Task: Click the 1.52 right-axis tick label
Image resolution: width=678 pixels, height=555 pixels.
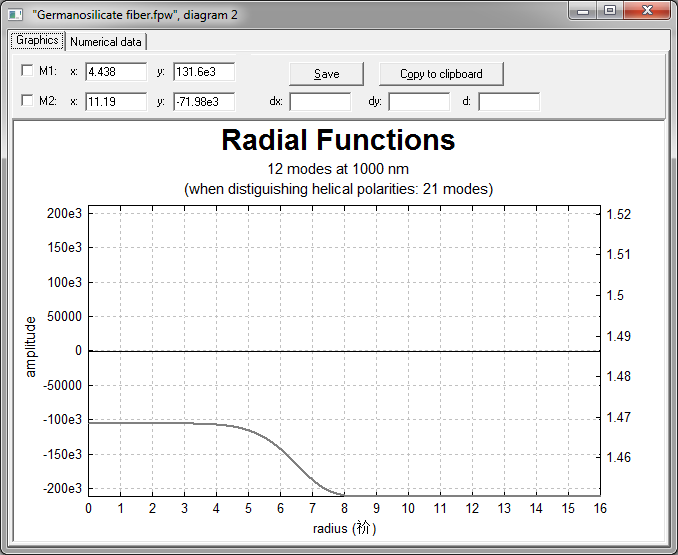Action: point(619,214)
